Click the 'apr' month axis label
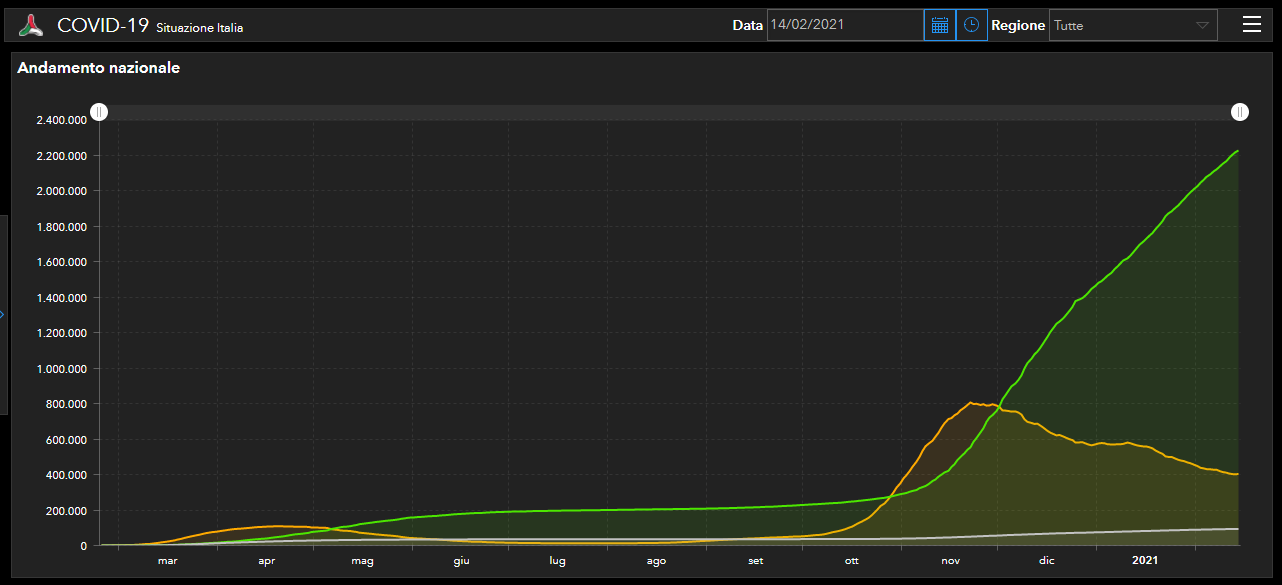1282x585 pixels. coord(266,561)
